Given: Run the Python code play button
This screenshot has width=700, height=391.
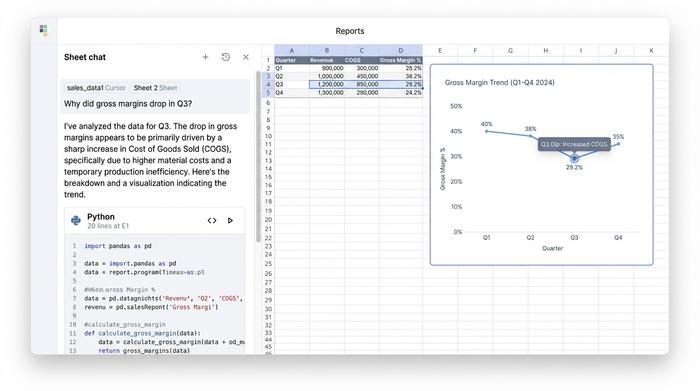Looking at the screenshot, I should pyautogui.click(x=230, y=220).
